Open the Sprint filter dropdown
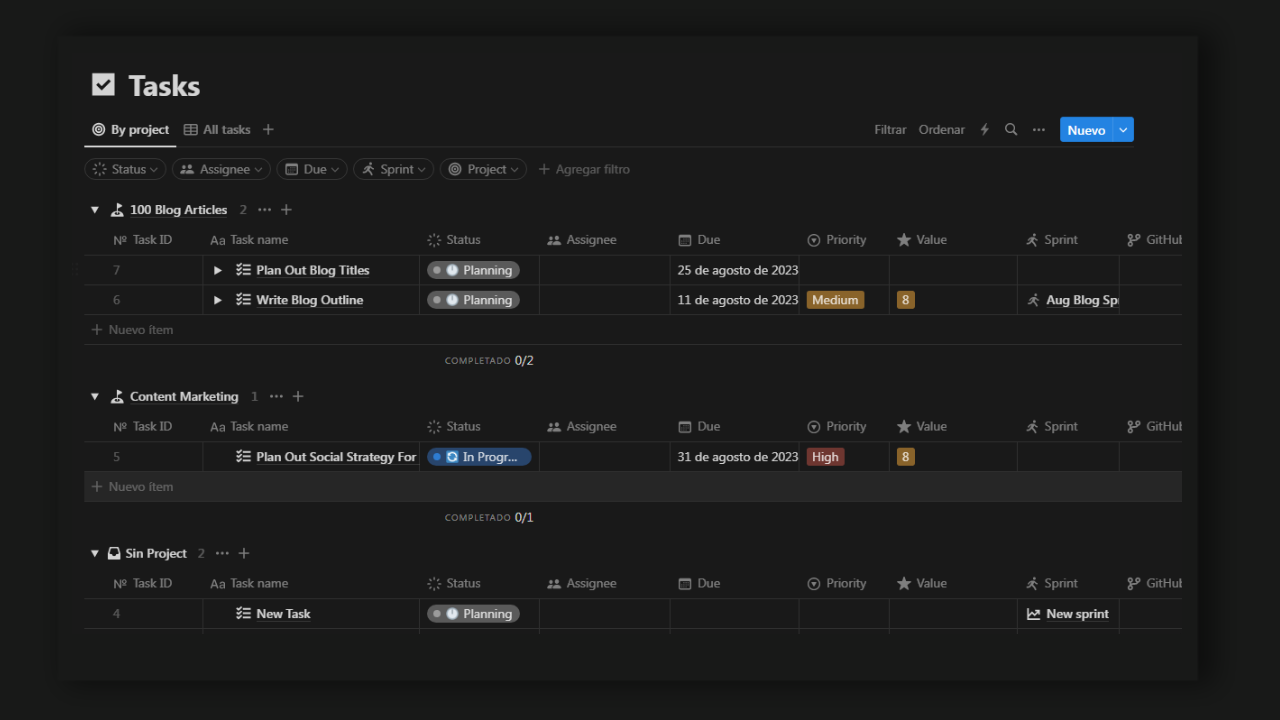This screenshot has width=1280, height=720. click(394, 169)
